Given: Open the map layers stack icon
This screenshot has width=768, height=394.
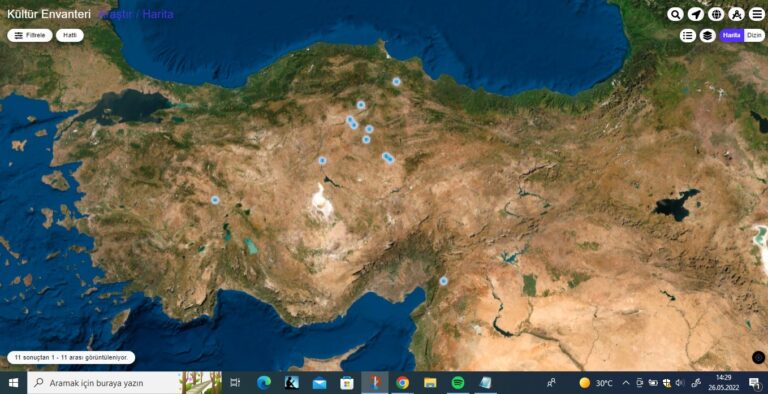Looking at the screenshot, I should 707,35.
